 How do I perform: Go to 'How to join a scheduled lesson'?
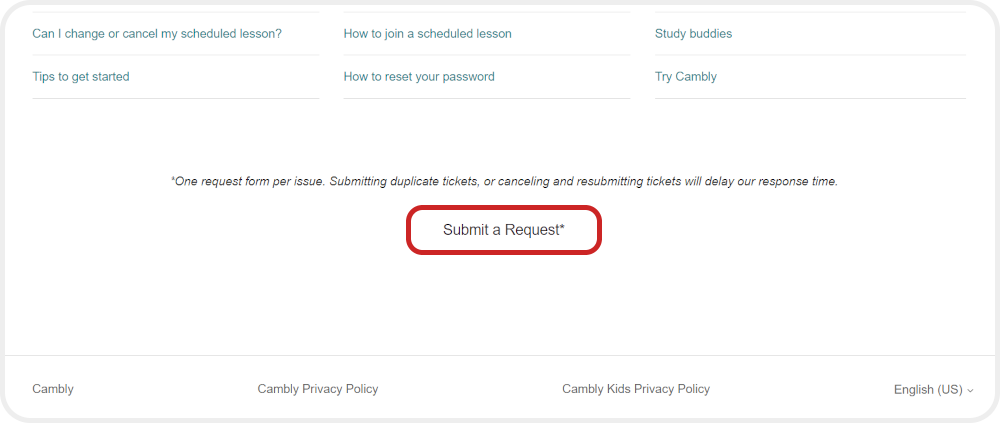[427, 34]
